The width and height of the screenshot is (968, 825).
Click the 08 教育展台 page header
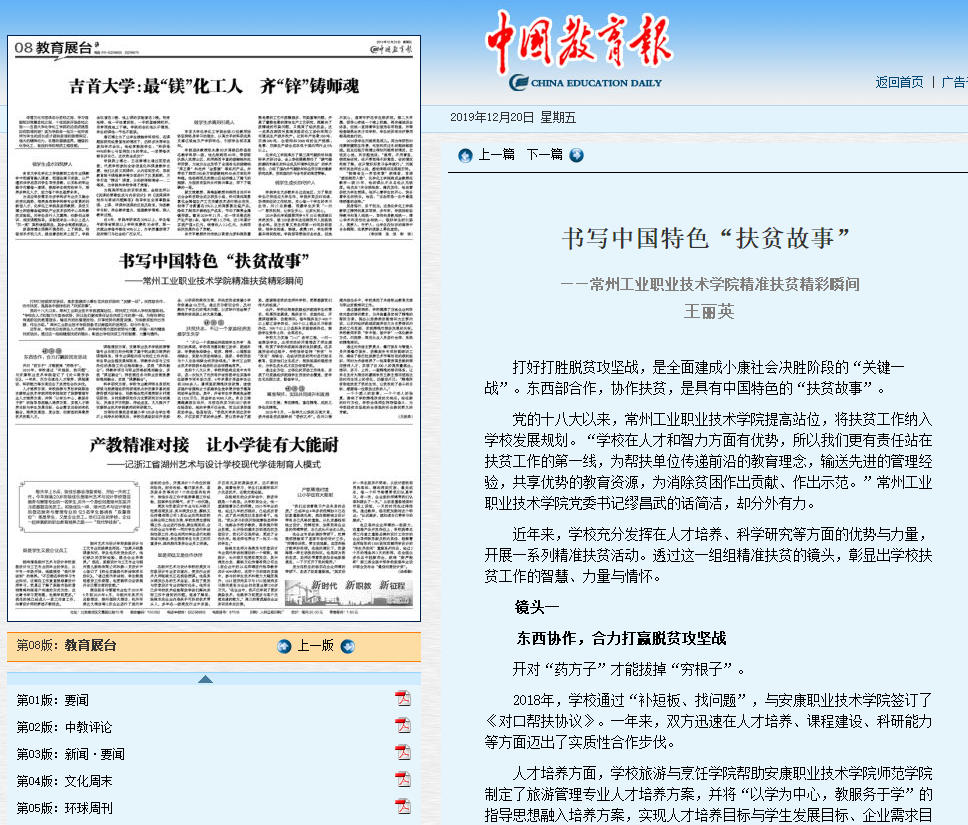pyautogui.click(x=54, y=48)
